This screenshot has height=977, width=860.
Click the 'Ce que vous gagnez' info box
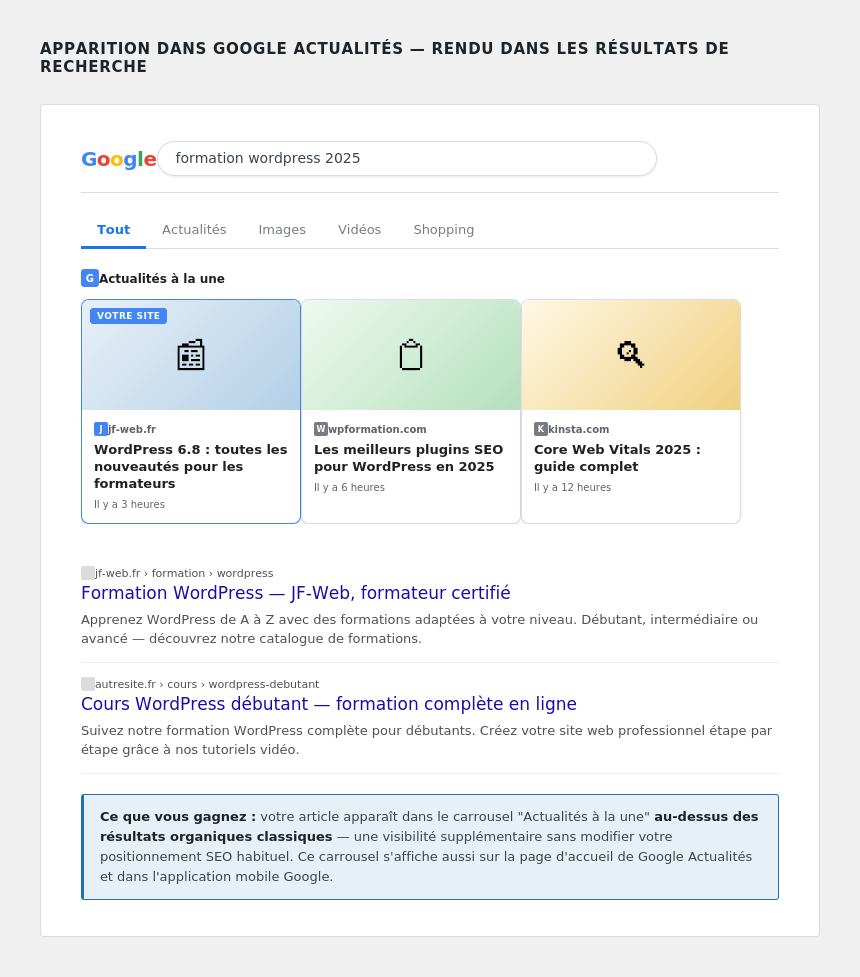pyautogui.click(x=430, y=847)
